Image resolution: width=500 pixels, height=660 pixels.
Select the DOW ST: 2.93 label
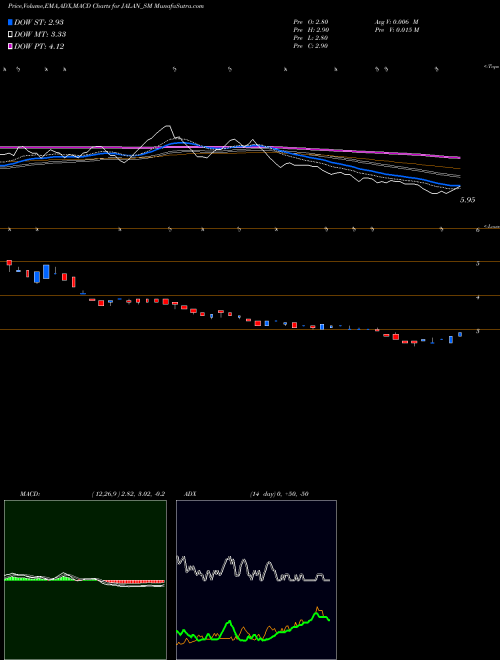point(39,22)
